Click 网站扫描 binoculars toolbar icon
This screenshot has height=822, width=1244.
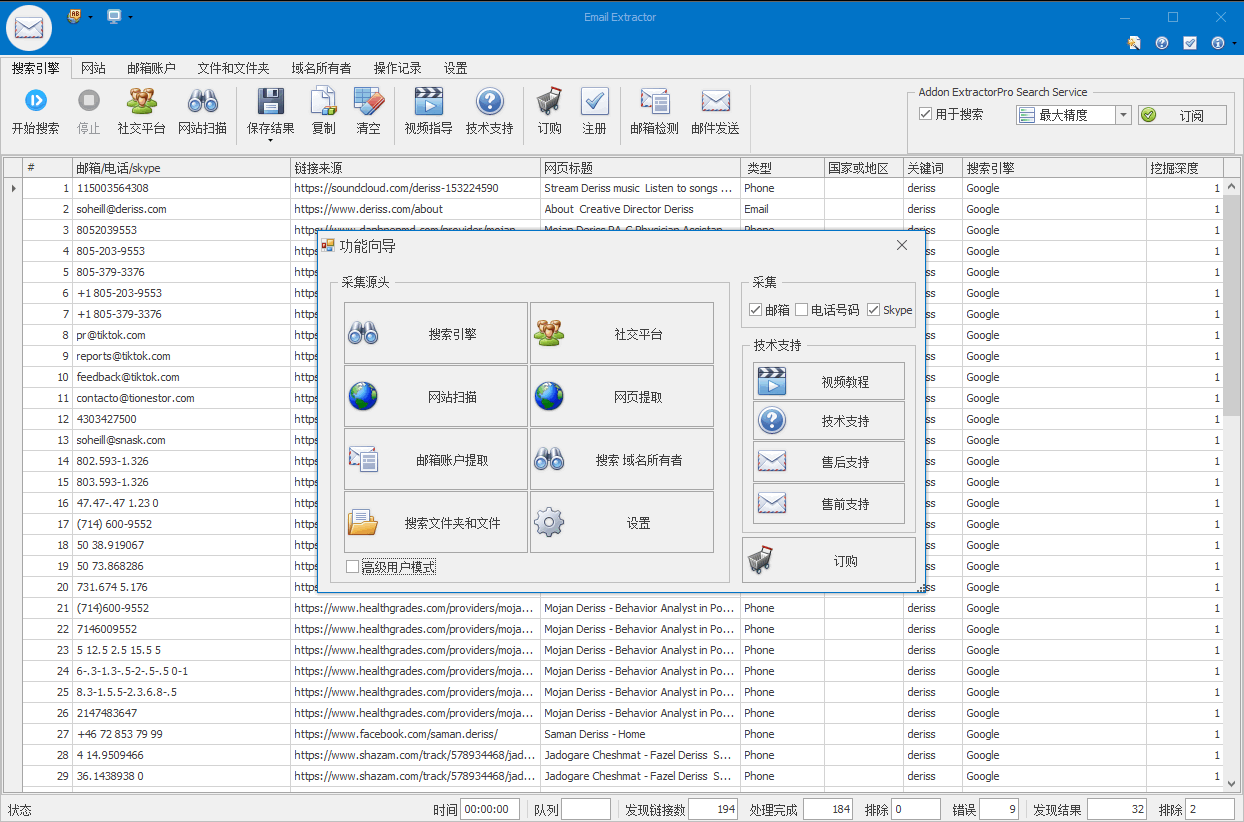(202, 101)
